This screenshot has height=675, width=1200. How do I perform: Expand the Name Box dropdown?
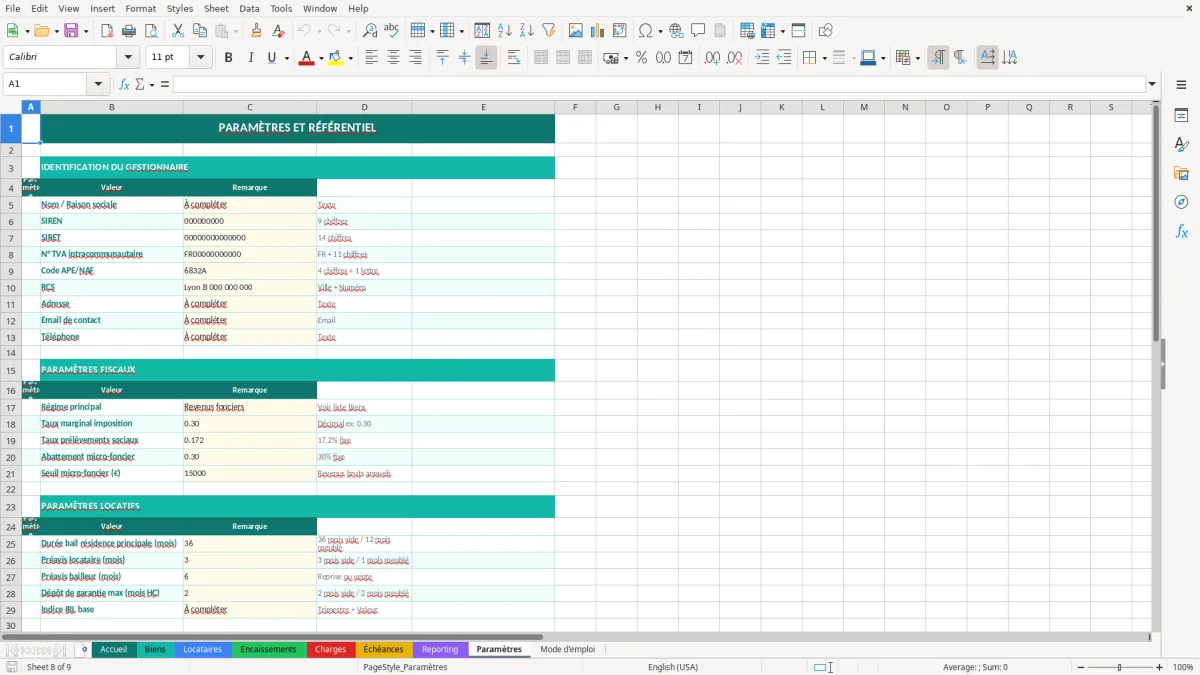[x=98, y=84]
